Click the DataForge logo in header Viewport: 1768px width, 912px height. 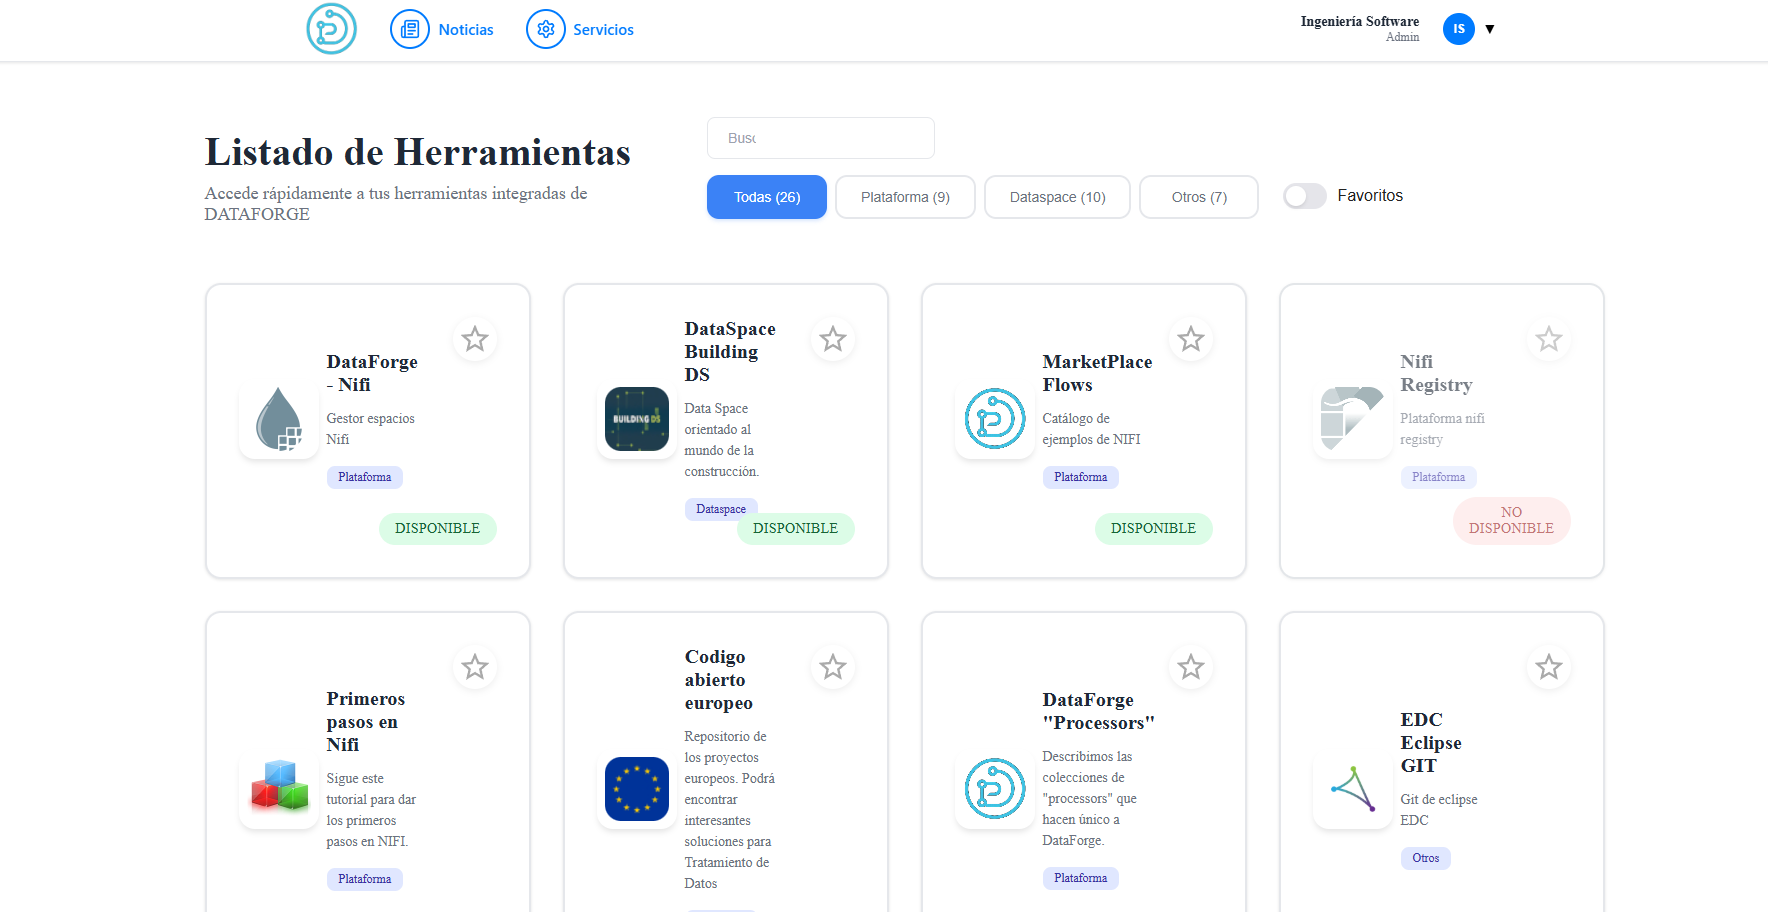(x=331, y=29)
